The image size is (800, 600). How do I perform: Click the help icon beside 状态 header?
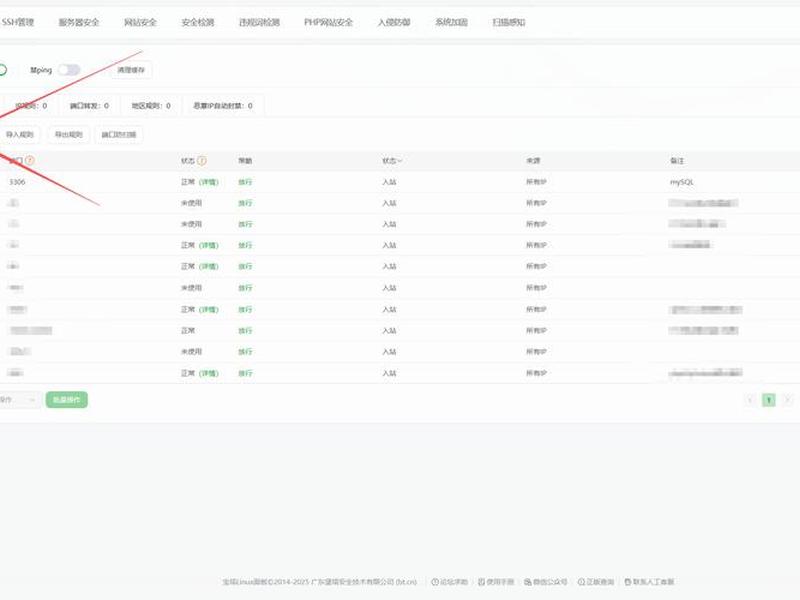coord(202,161)
